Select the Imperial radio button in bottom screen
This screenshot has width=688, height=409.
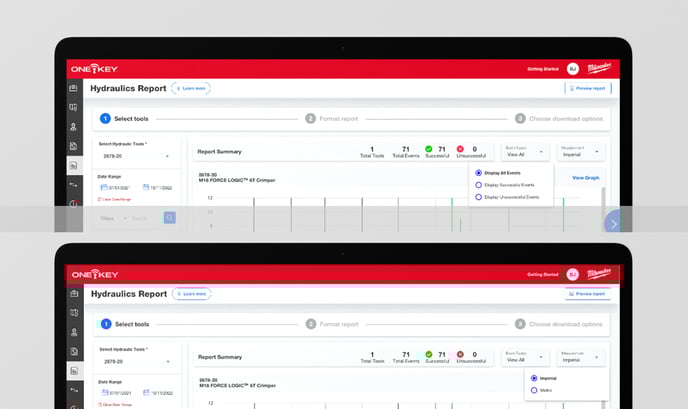pos(534,378)
